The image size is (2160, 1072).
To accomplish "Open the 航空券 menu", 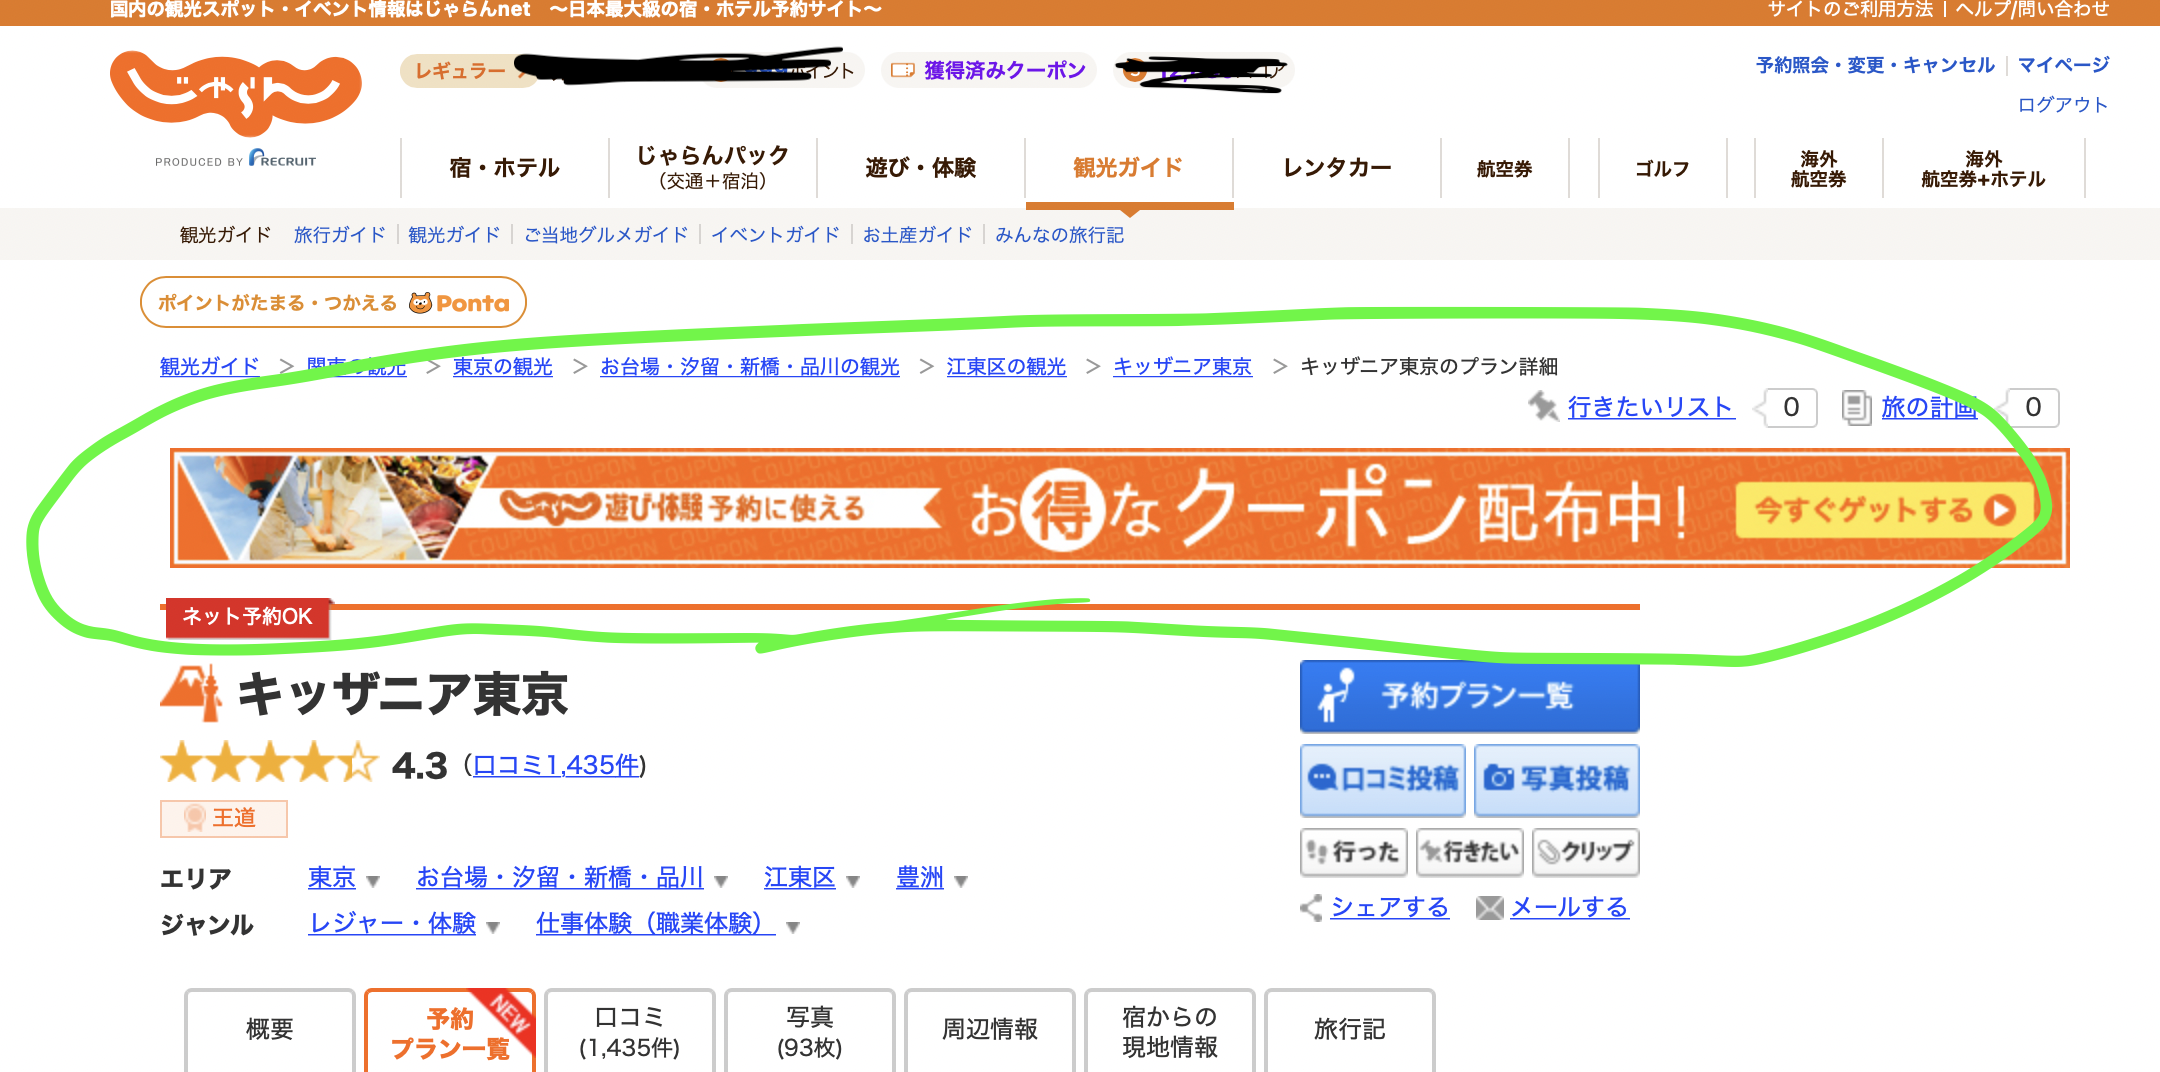I will tap(1505, 168).
